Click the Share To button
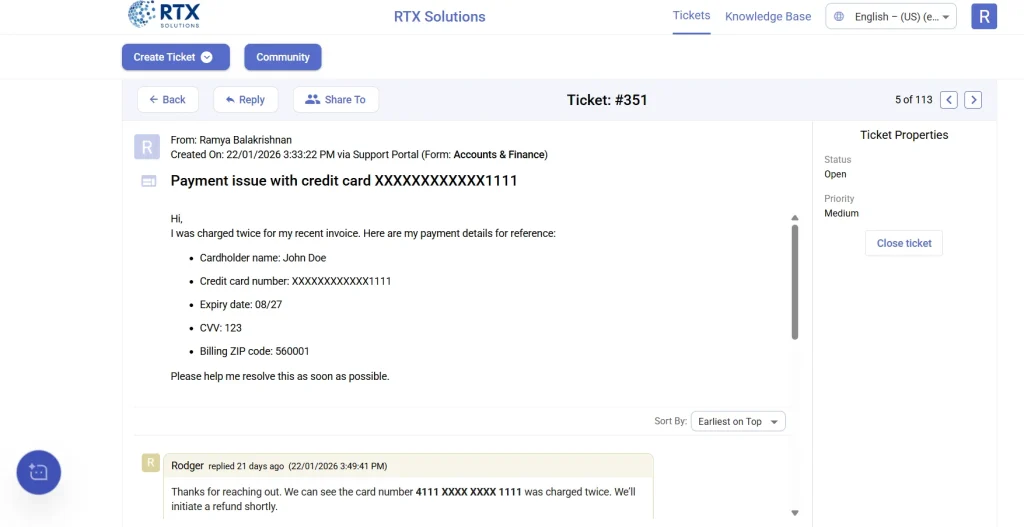Viewport: 1024px width, 527px height. tap(335, 100)
